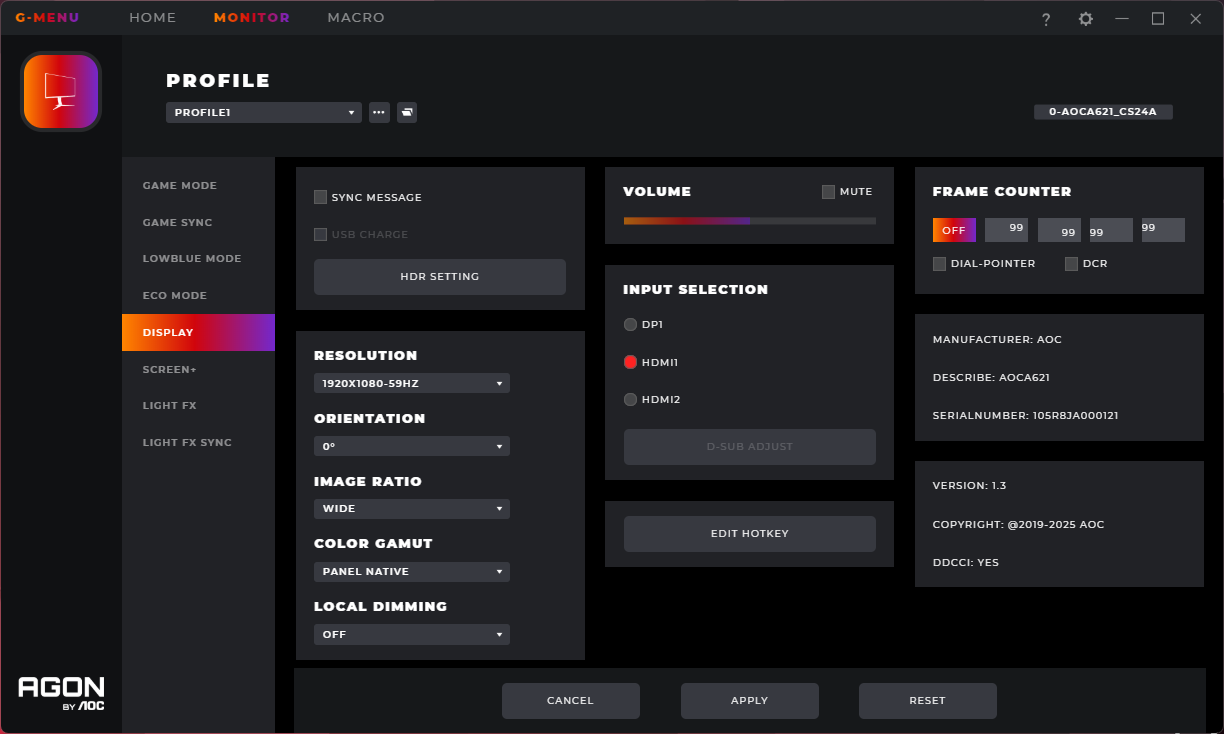Enable the Sync Message checkbox
This screenshot has width=1224, height=734.
tap(321, 197)
